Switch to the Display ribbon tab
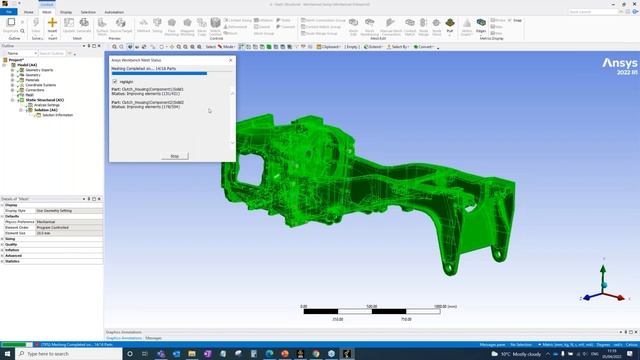The width and height of the screenshot is (640, 360). point(66,12)
